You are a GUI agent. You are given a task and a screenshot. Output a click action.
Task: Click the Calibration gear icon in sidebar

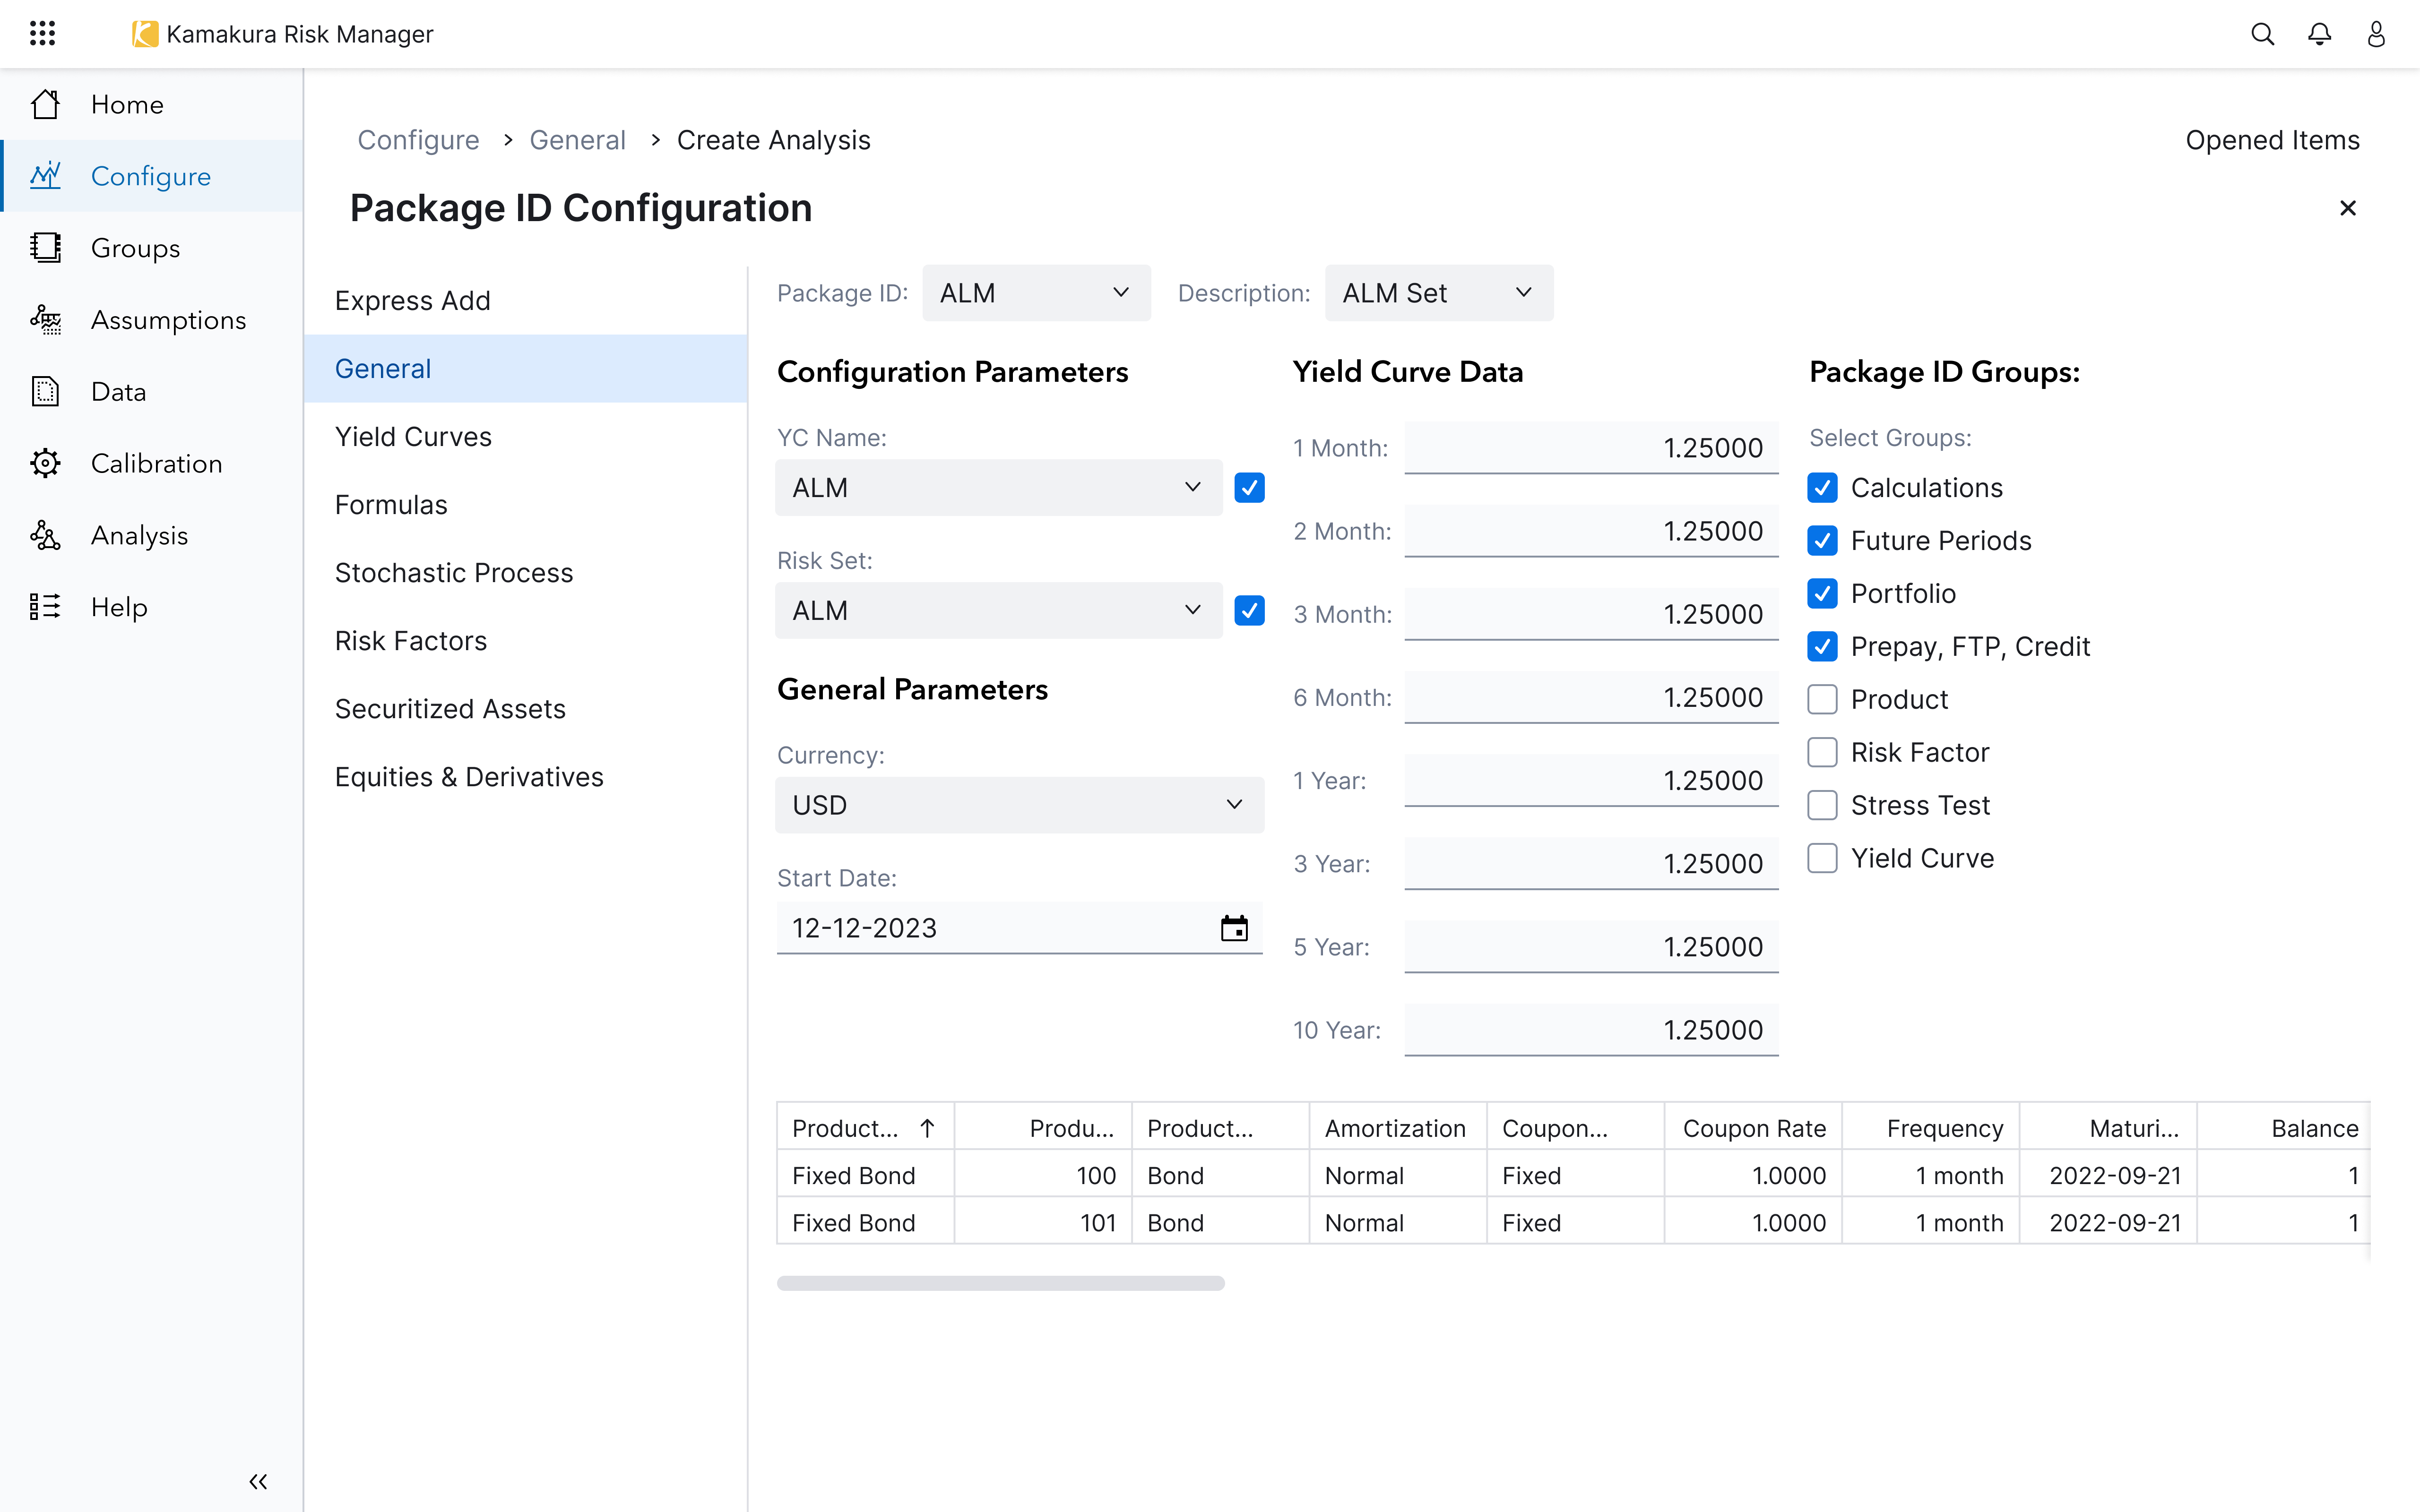point(46,463)
